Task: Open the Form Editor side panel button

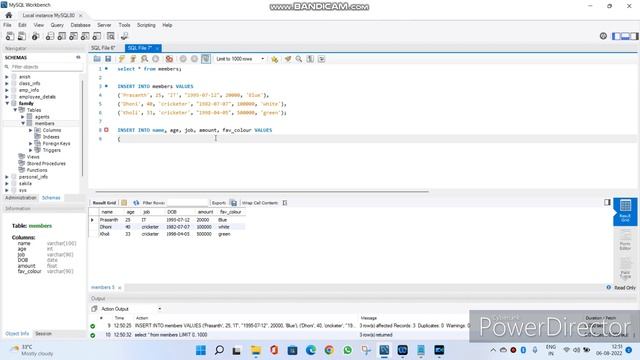Action: [x=625, y=240]
